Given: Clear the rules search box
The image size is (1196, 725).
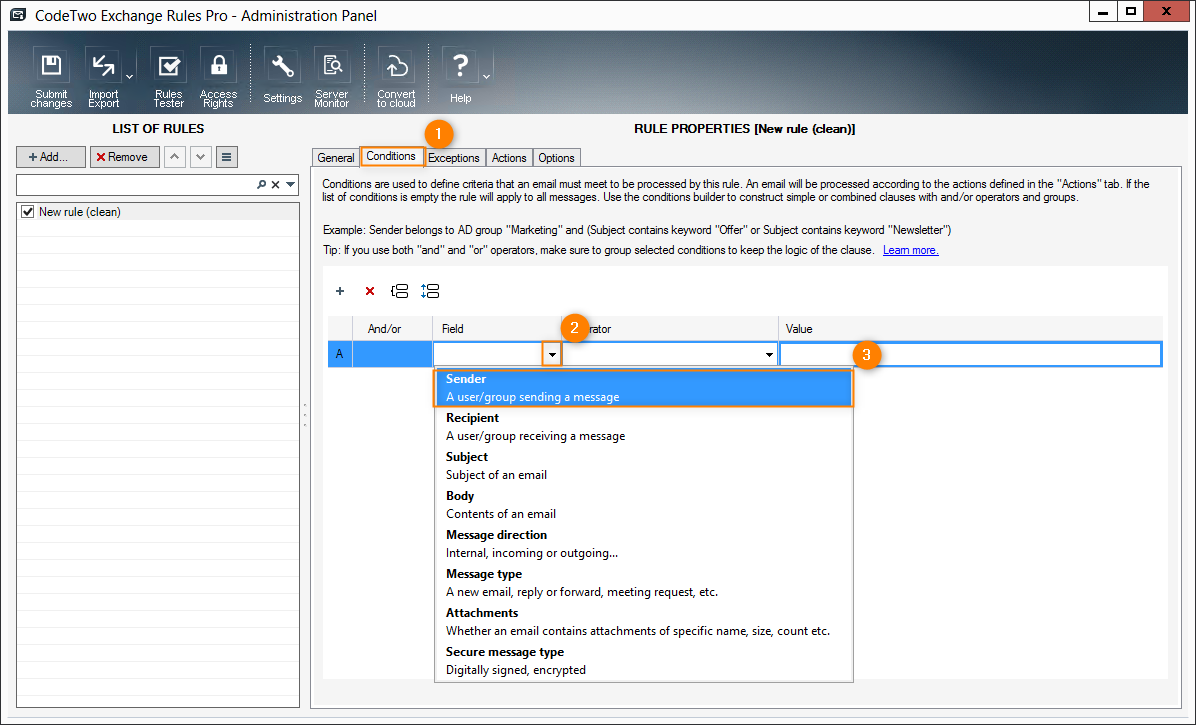Looking at the screenshot, I should click(275, 184).
